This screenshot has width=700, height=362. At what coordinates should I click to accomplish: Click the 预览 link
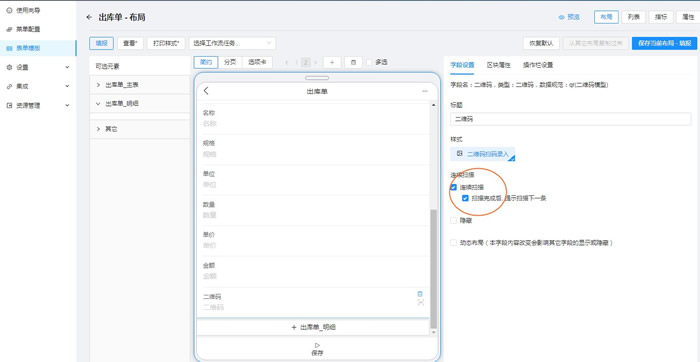click(573, 17)
